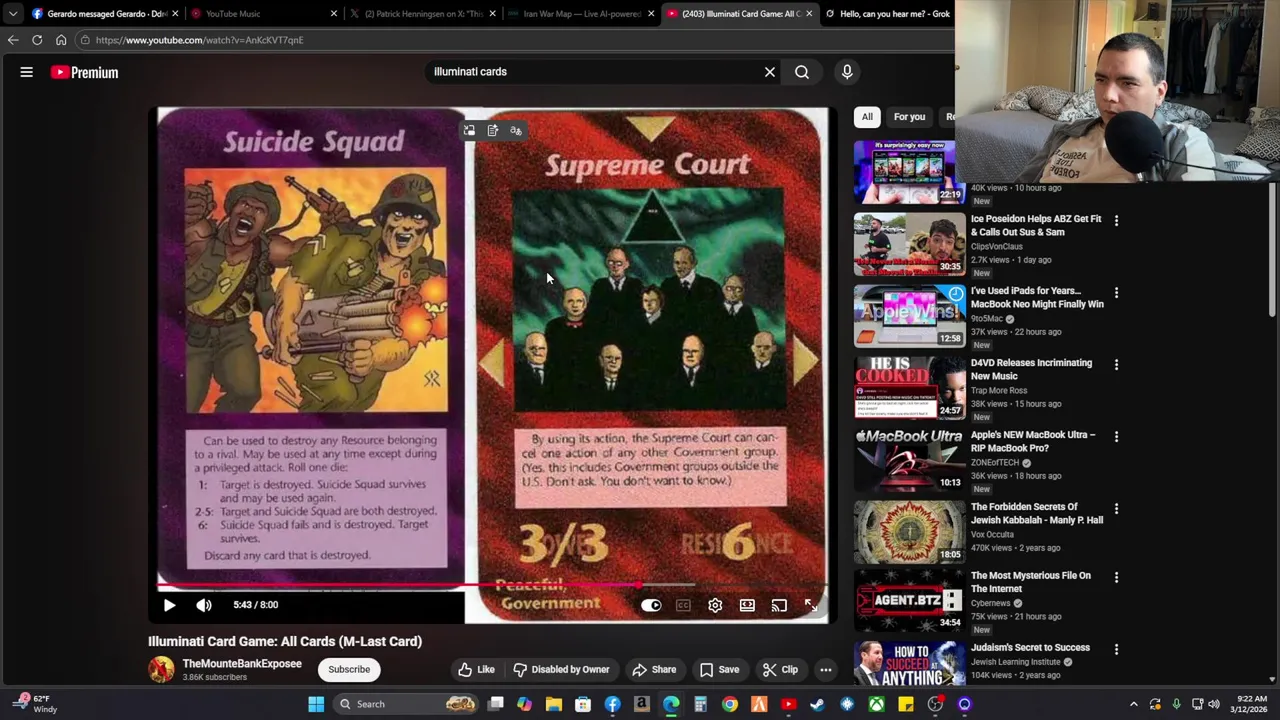Switch to the Iran War Map tab
Screen dimensions: 1280x720
click(581, 14)
